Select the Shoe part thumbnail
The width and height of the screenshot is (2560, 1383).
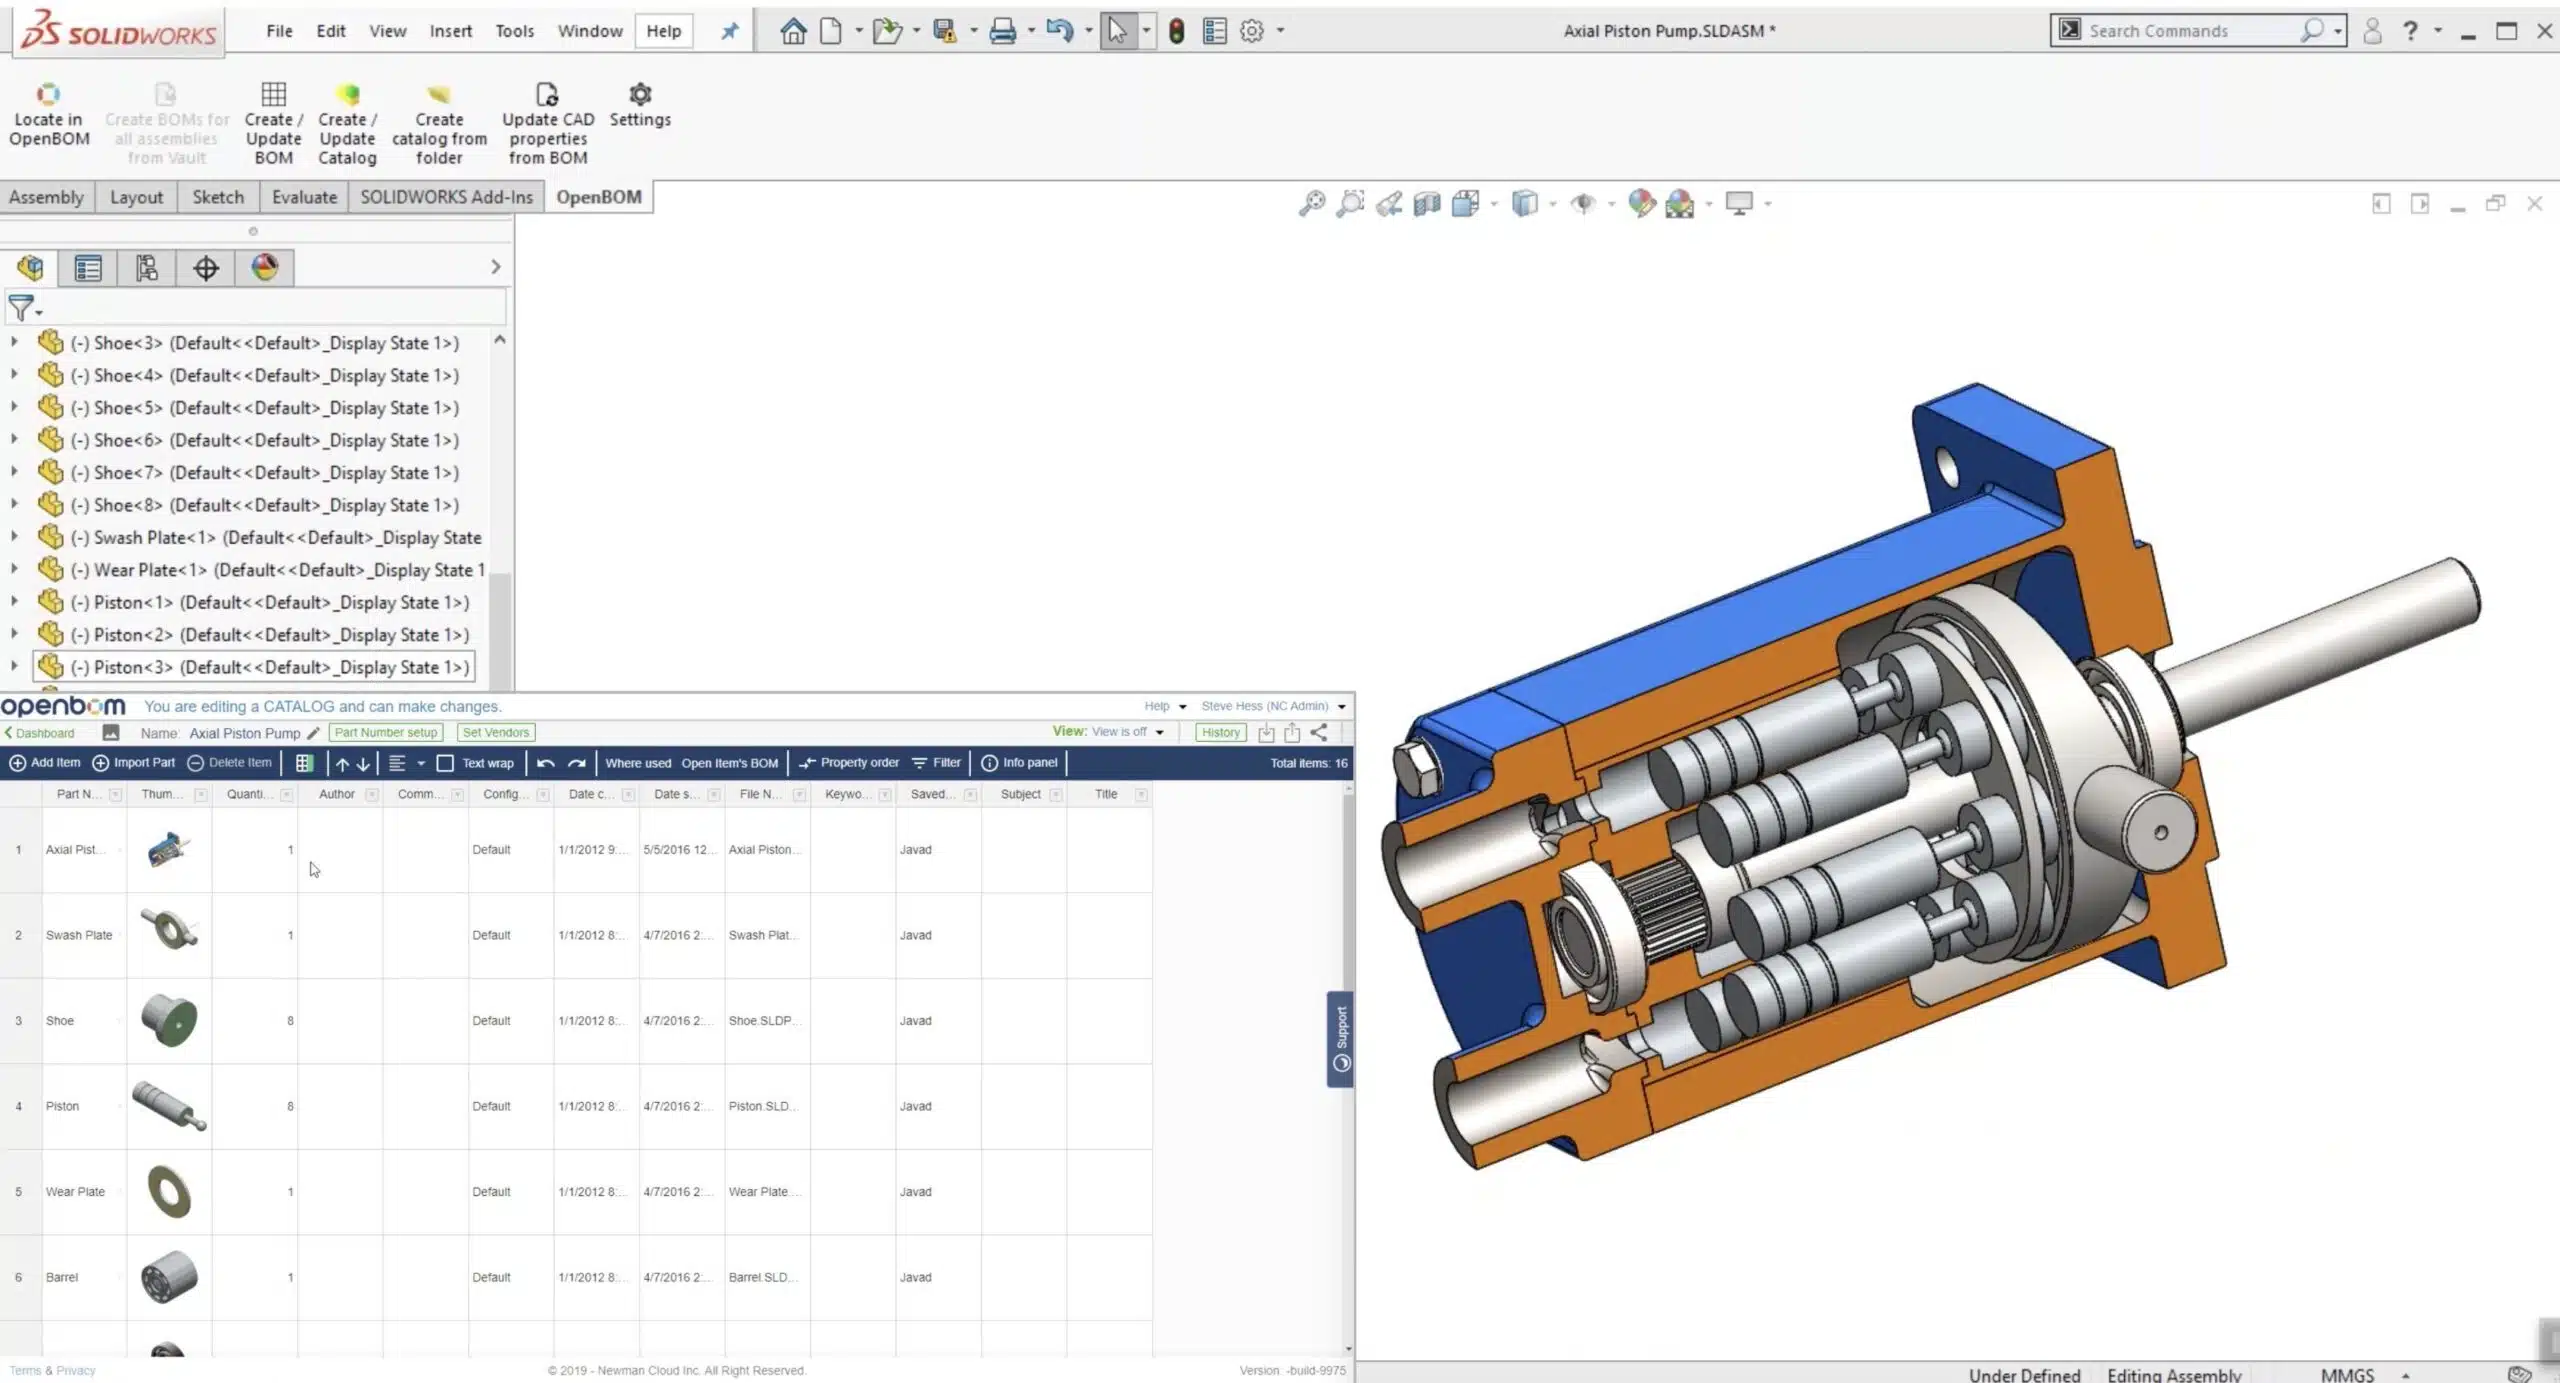(x=169, y=1021)
